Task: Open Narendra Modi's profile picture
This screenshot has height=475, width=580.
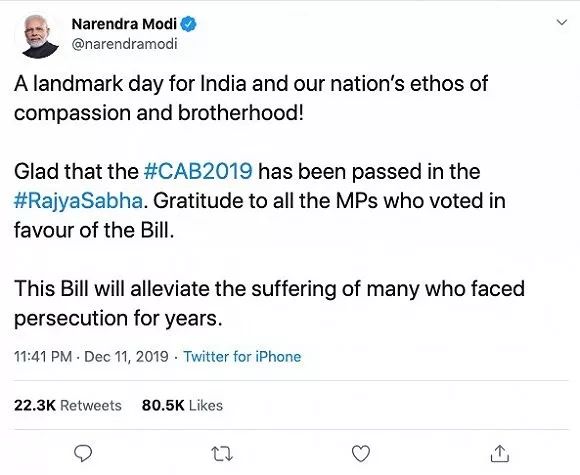Action: coord(38,36)
